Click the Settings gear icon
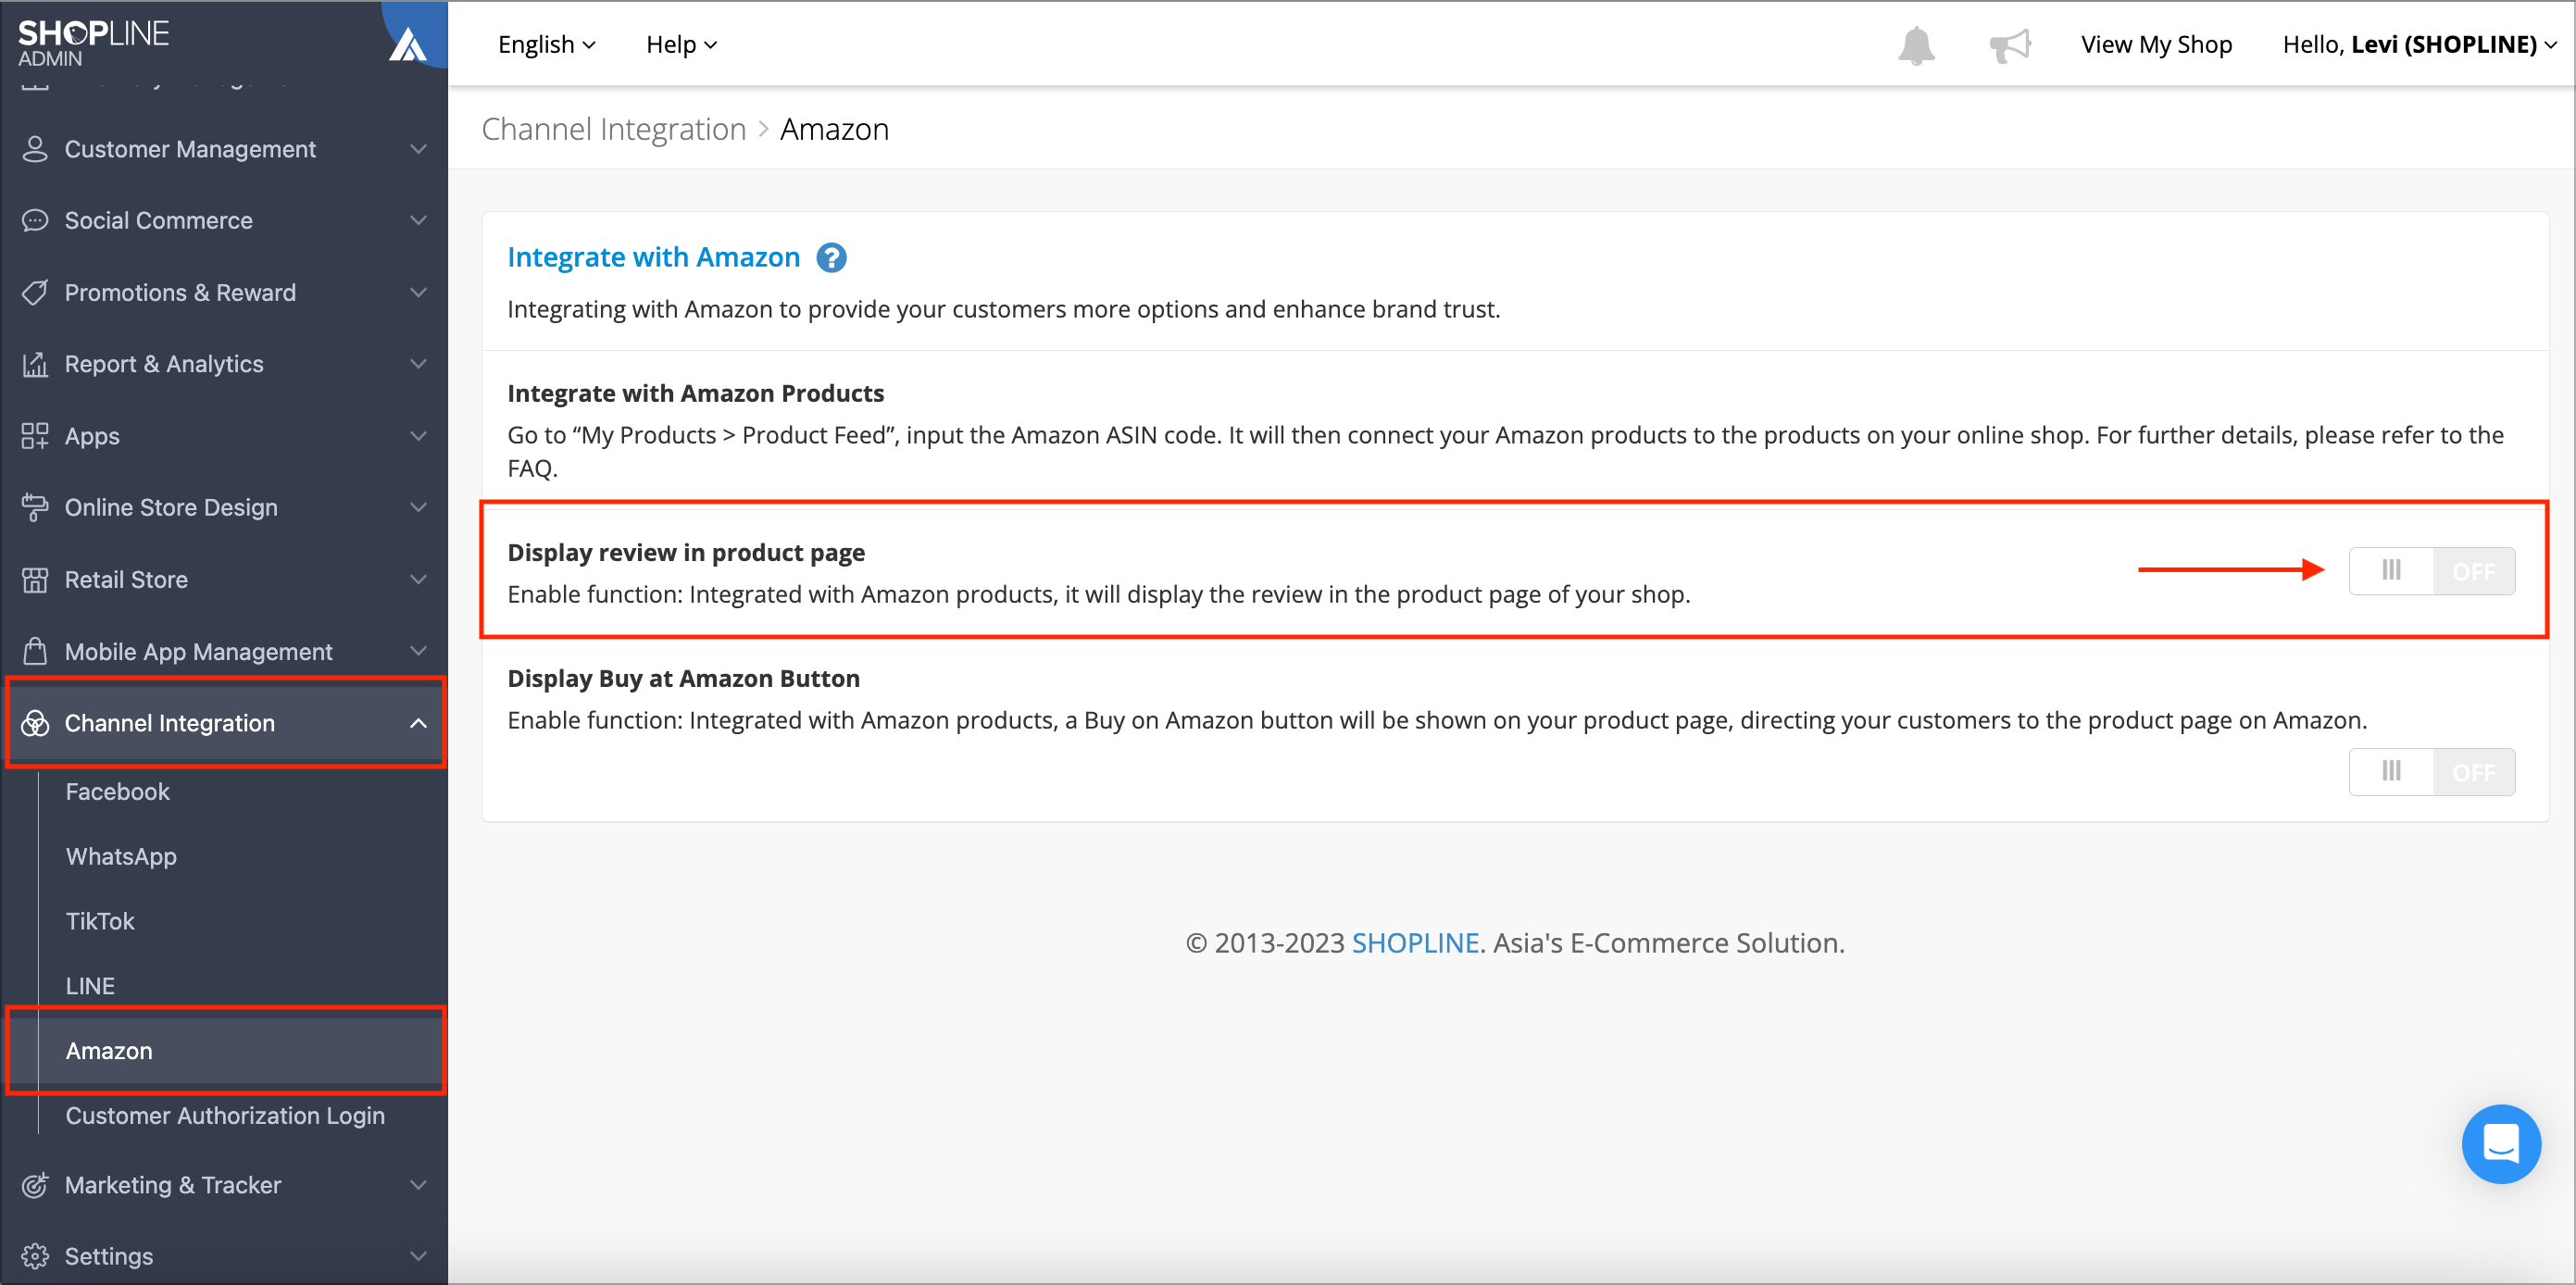2576x1285 pixels. click(x=35, y=1256)
